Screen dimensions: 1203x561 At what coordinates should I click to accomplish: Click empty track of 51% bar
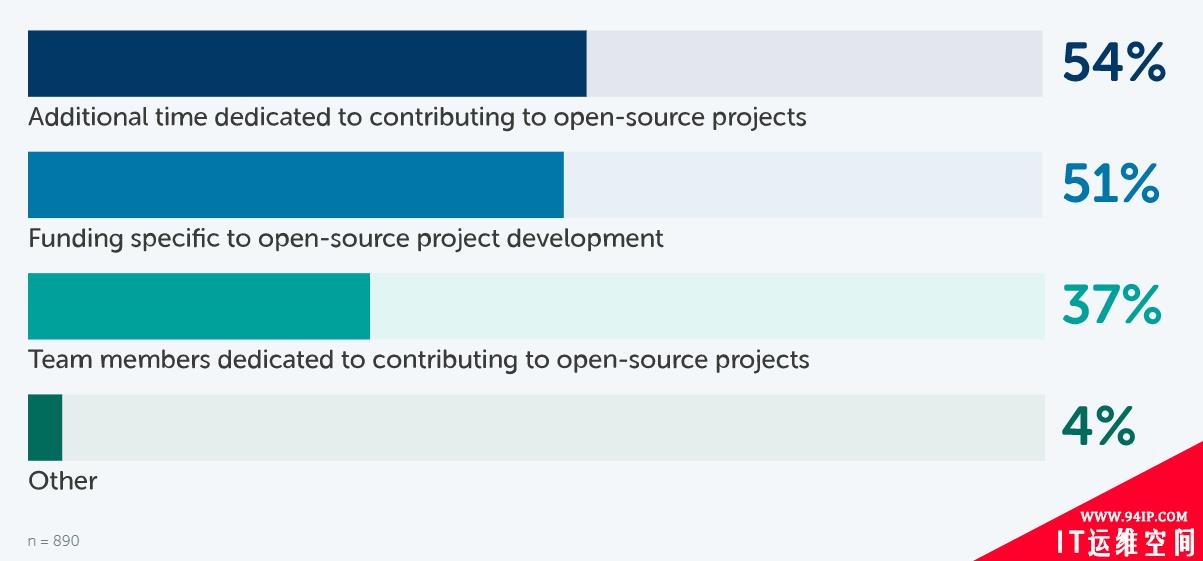coord(802,184)
